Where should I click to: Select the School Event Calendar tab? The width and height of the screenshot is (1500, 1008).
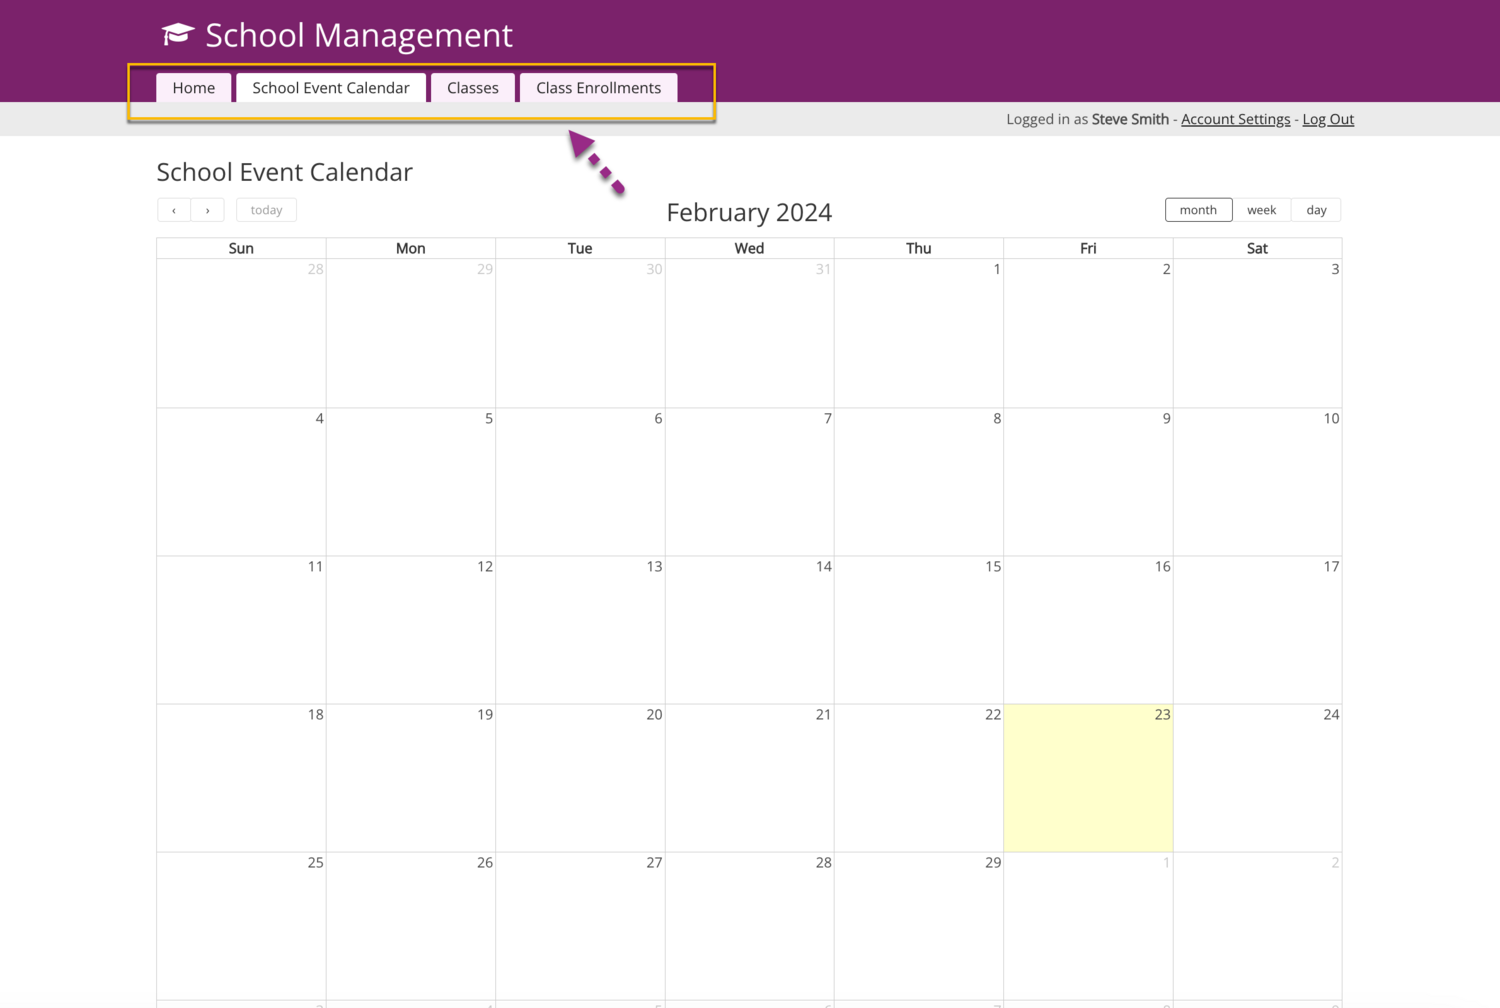click(330, 88)
